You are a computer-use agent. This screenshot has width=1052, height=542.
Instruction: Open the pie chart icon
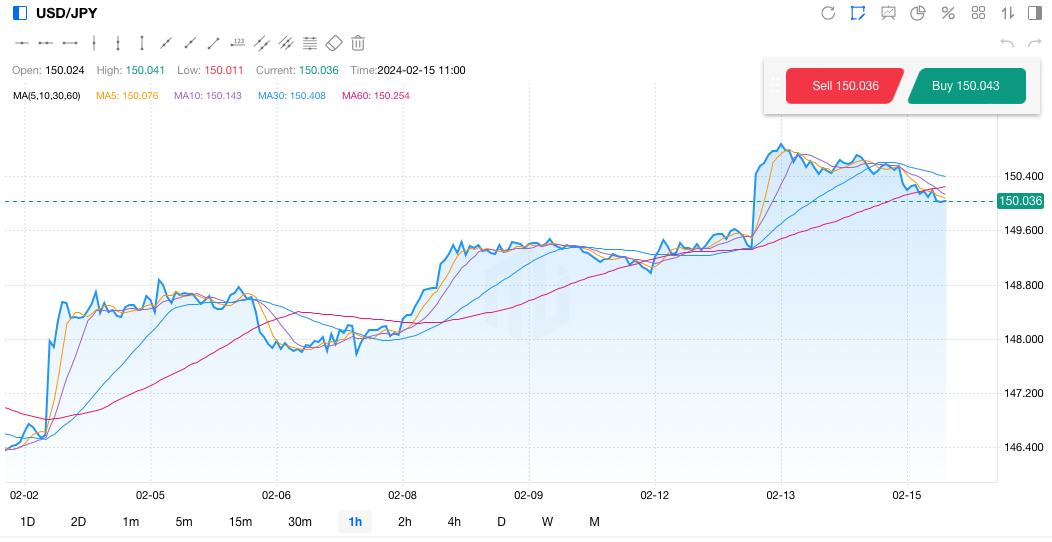point(918,13)
